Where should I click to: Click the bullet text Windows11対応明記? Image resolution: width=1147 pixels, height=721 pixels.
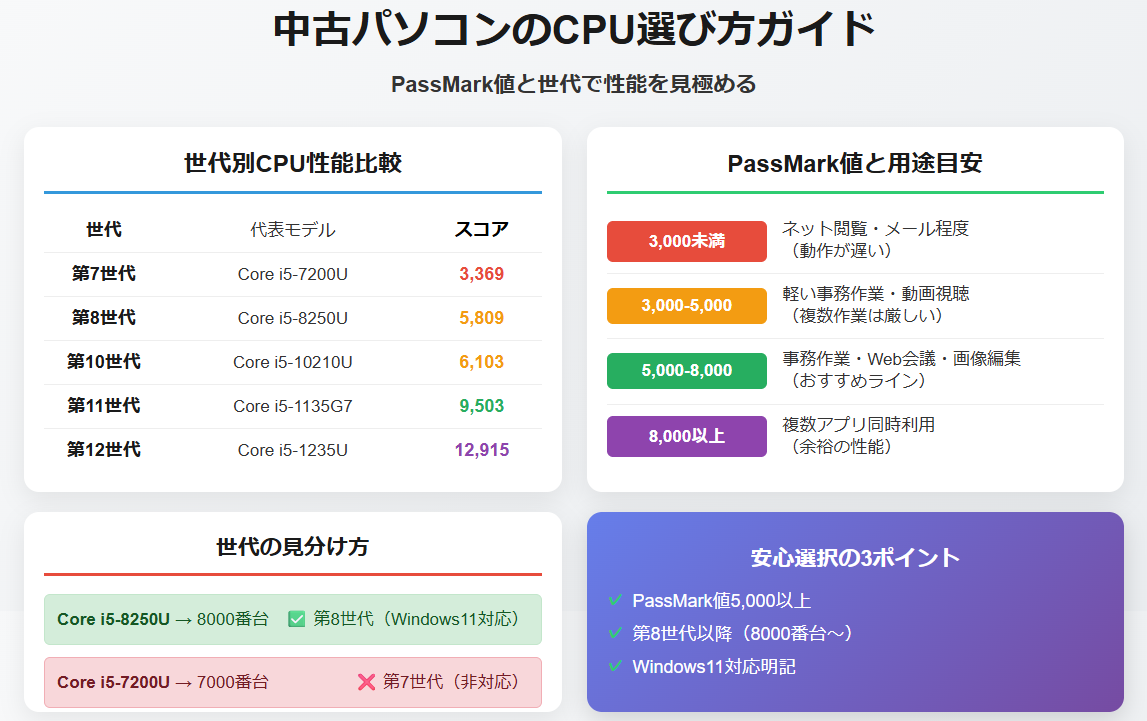[x=714, y=667]
